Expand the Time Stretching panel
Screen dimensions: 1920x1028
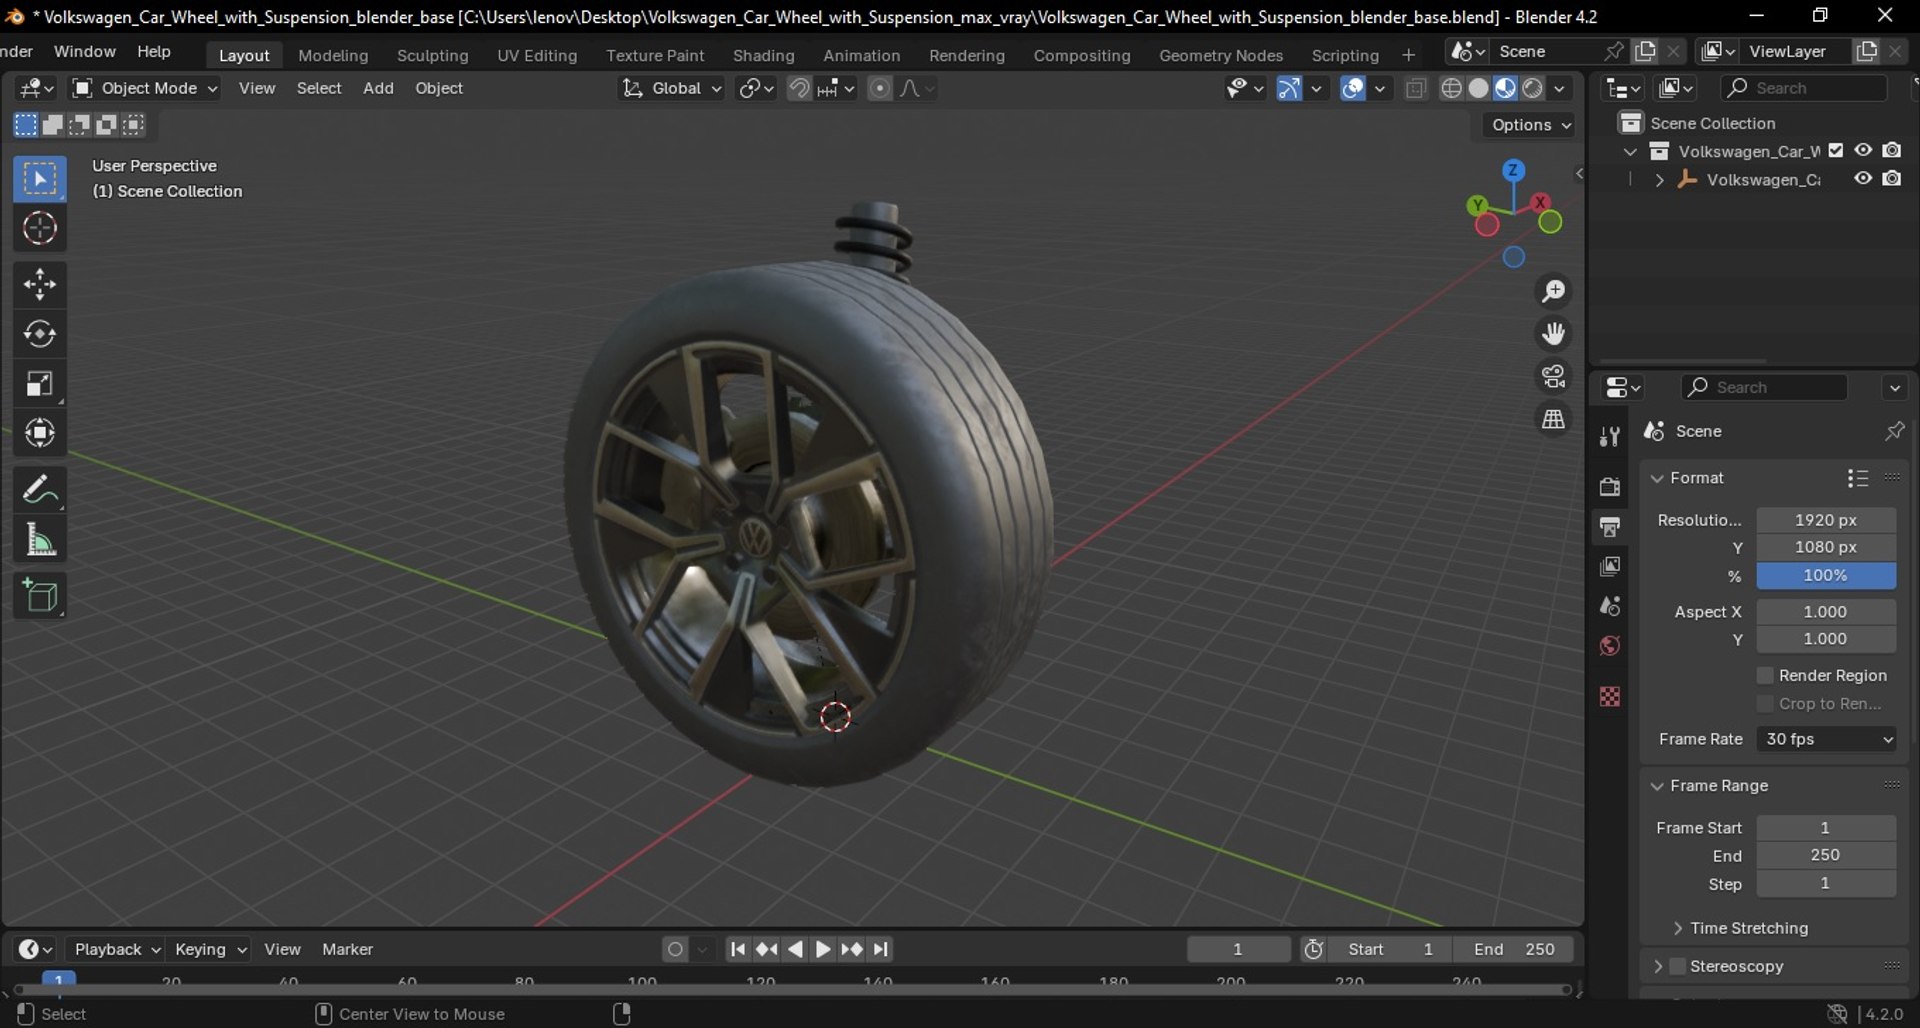point(1677,928)
